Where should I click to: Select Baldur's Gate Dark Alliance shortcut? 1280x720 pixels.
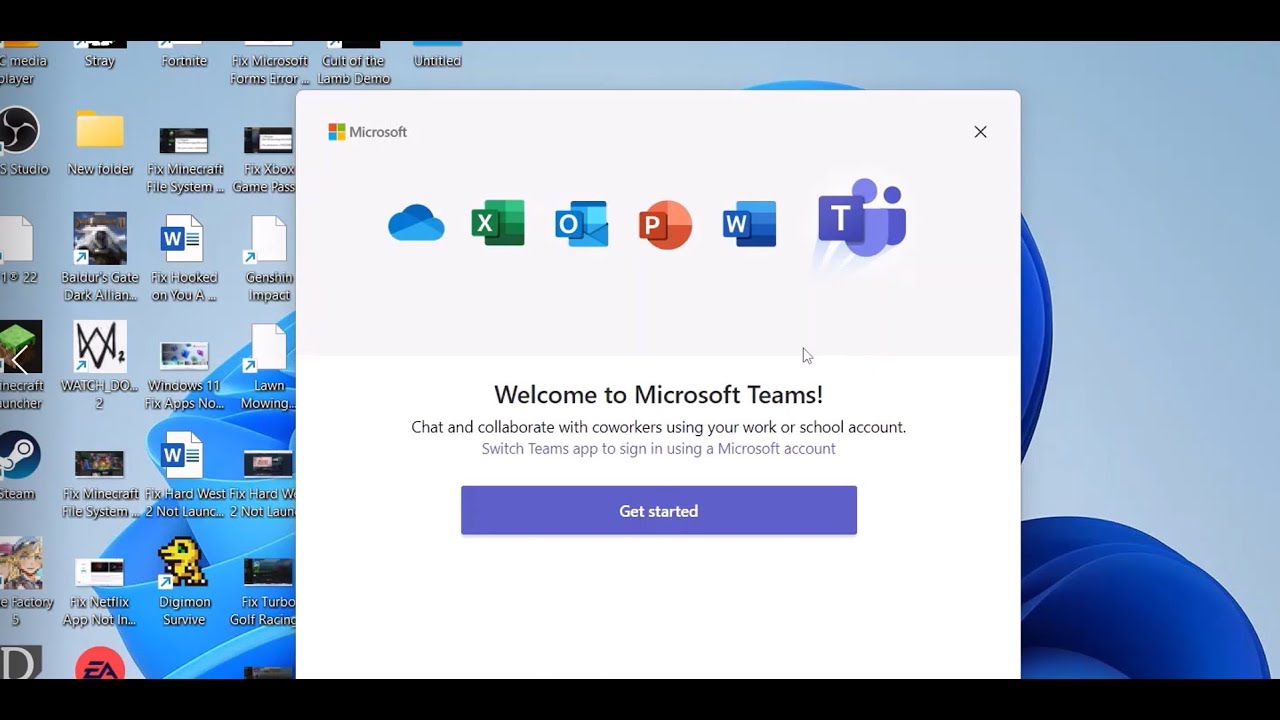100,256
